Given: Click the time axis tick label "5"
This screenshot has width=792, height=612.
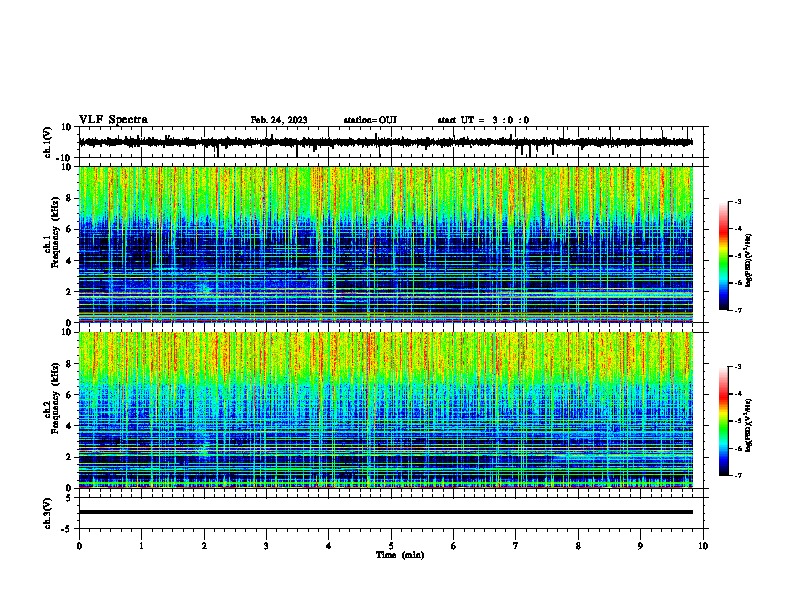Looking at the screenshot, I should (x=391, y=546).
